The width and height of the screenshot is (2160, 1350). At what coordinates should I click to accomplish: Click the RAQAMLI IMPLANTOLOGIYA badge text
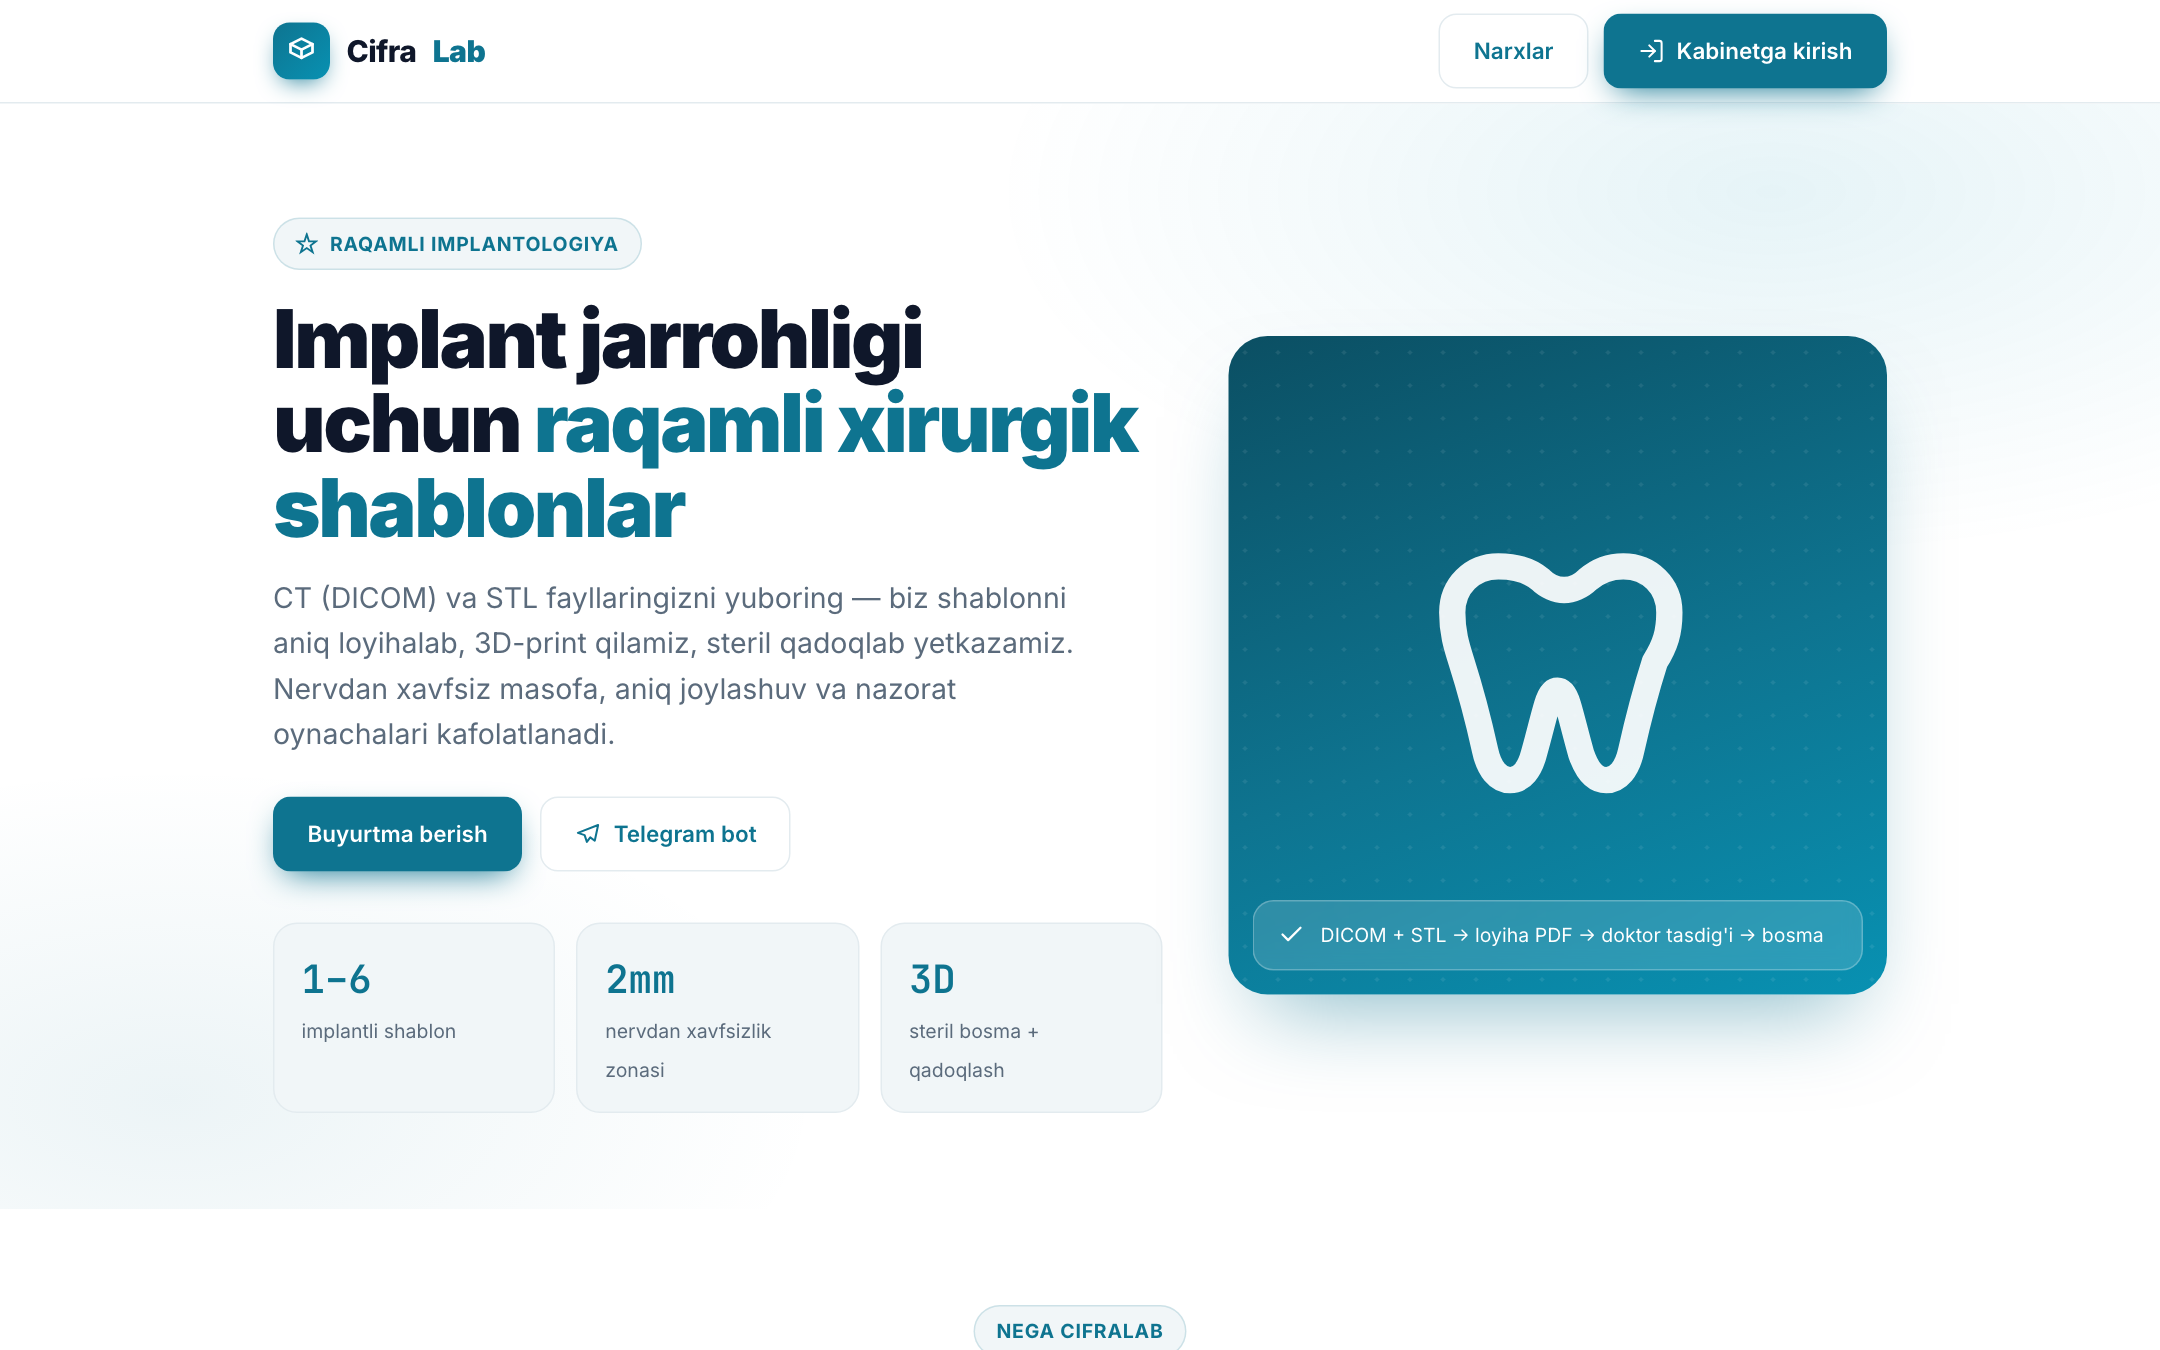tap(474, 244)
